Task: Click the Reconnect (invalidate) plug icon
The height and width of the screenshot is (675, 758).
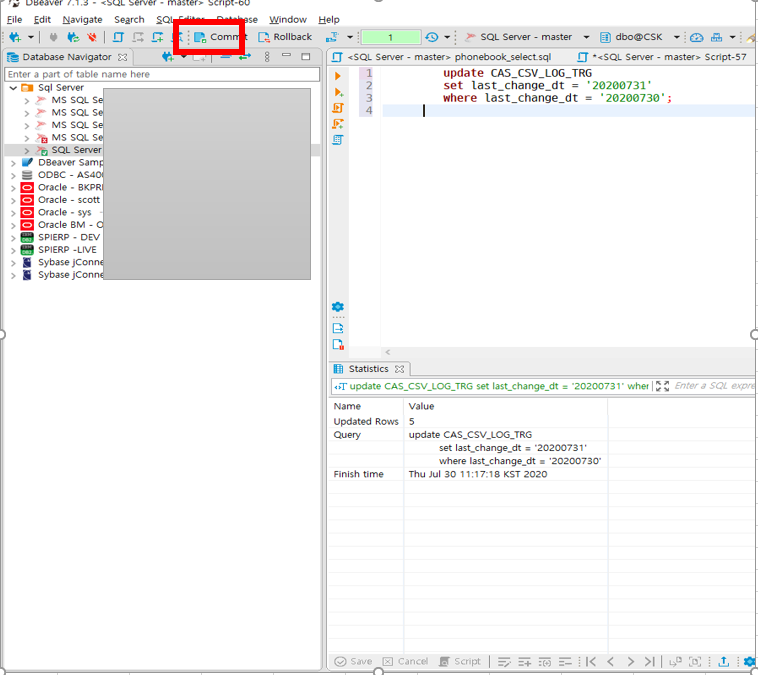Action: click(x=73, y=37)
